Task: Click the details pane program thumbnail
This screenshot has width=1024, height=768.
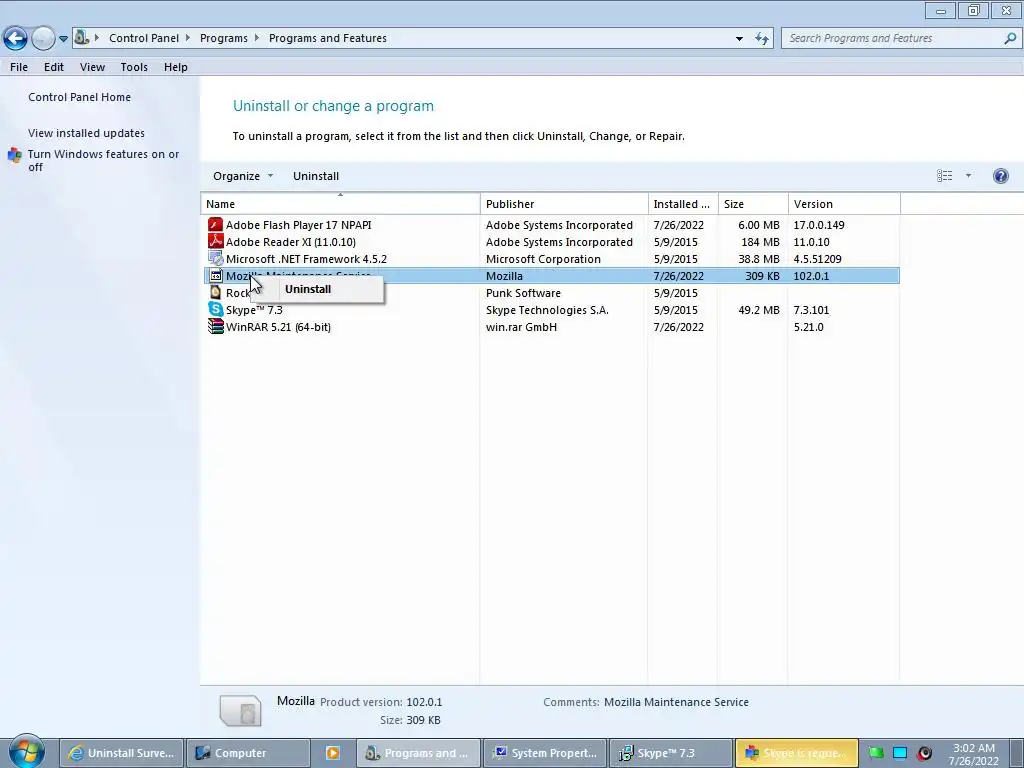Action: 241,710
